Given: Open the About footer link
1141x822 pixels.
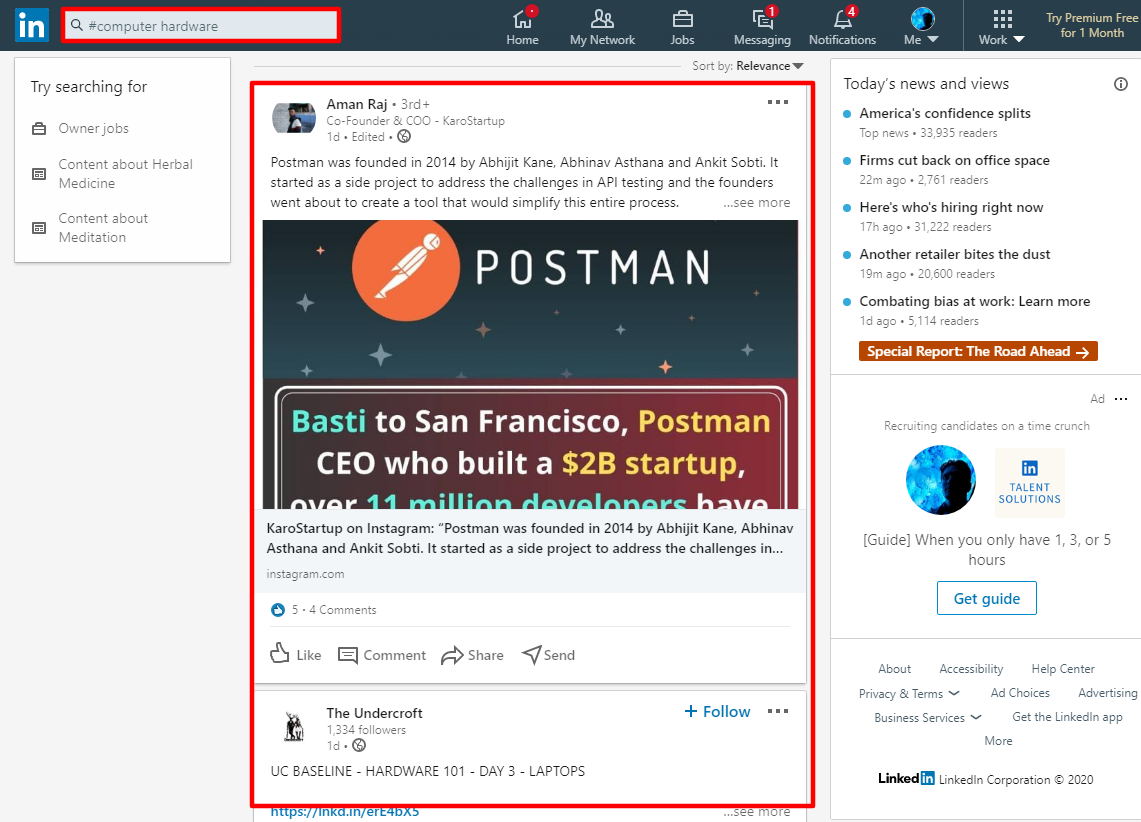Looking at the screenshot, I should click(x=894, y=669).
